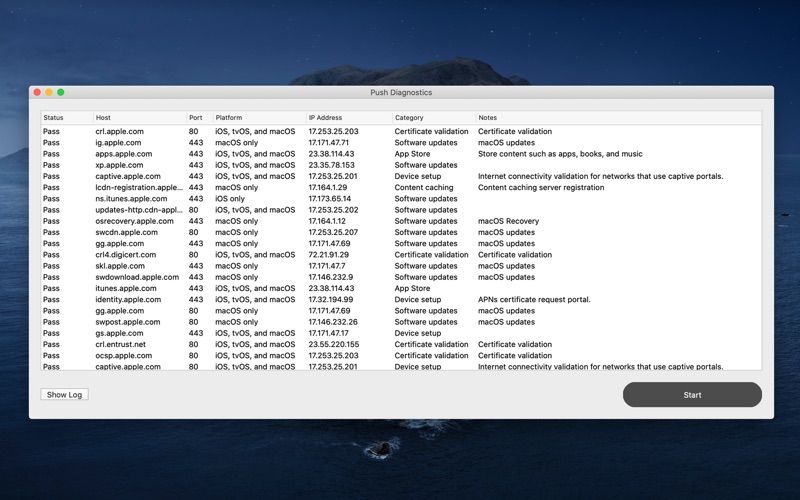Select the lcdn-registration.apple host cell
The height and width of the screenshot is (500, 800).
[139, 187]
